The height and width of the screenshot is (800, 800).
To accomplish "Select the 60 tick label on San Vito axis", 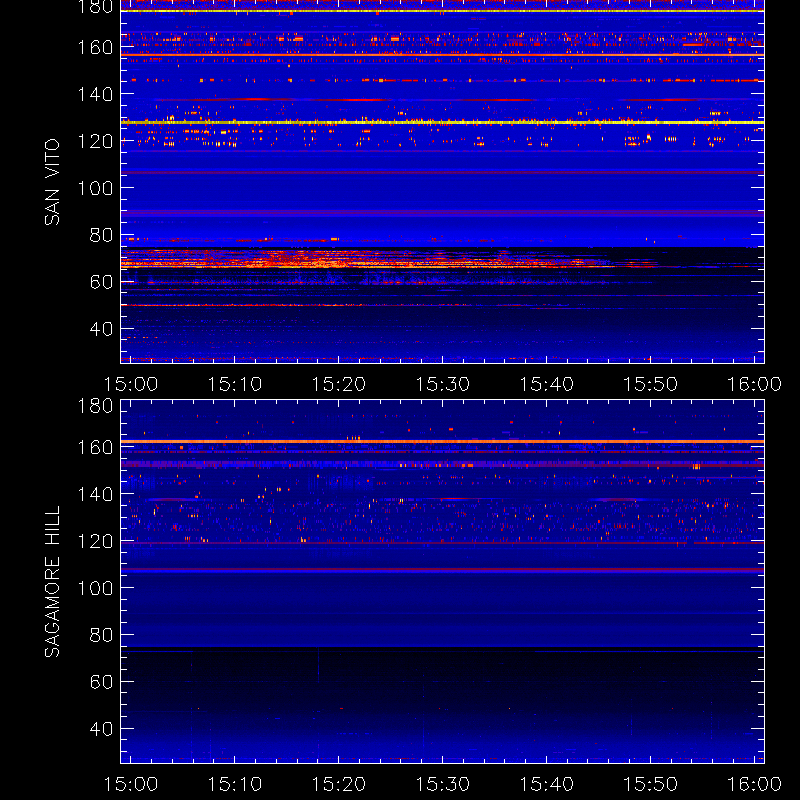I will click(101, 282).
